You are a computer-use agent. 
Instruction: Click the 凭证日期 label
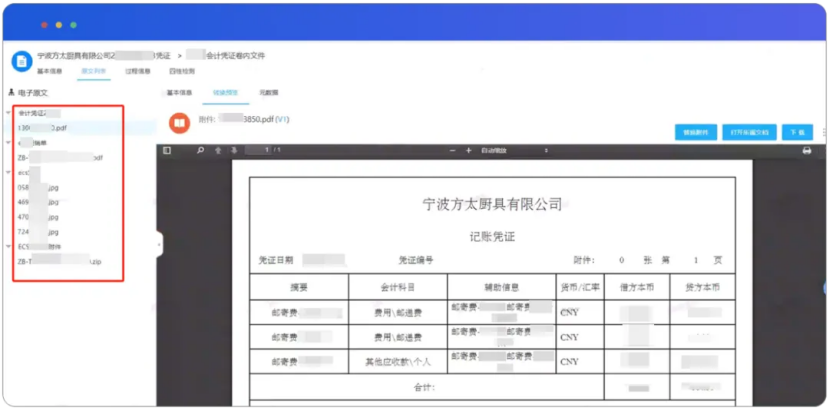tap(275, 260)
